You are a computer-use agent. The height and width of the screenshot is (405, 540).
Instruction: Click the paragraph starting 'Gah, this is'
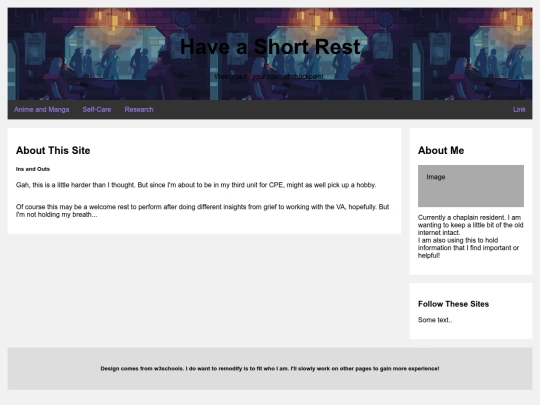(x=196, y=185)
